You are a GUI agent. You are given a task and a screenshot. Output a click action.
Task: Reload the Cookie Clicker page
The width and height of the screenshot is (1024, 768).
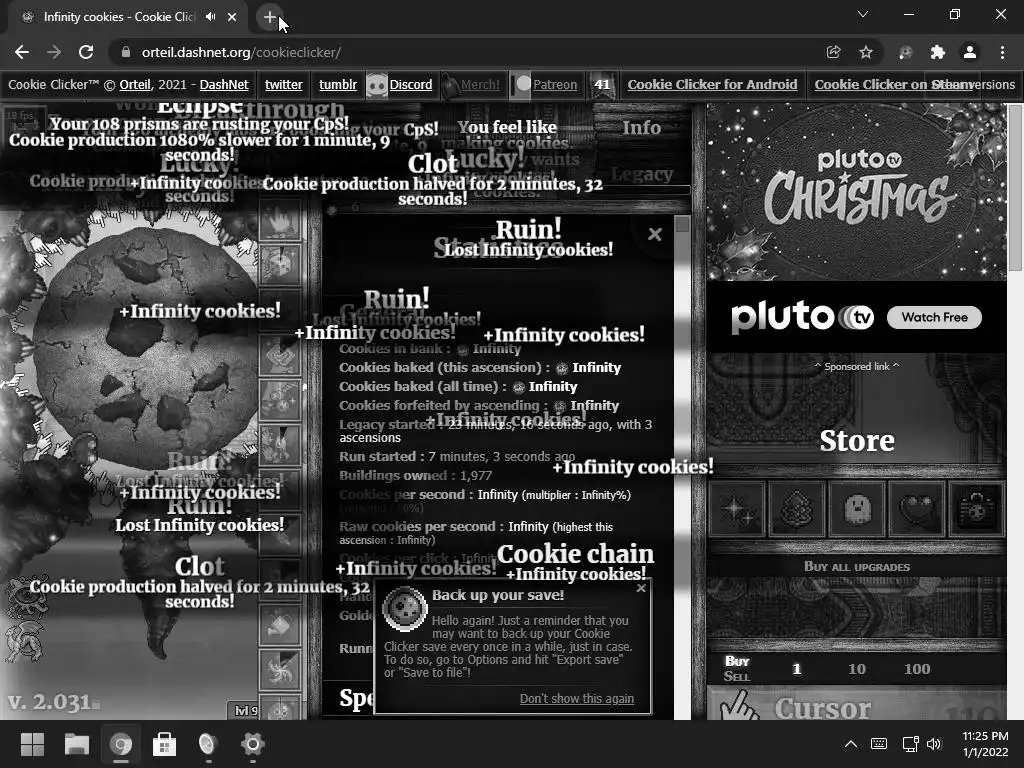tap(86, 52)
